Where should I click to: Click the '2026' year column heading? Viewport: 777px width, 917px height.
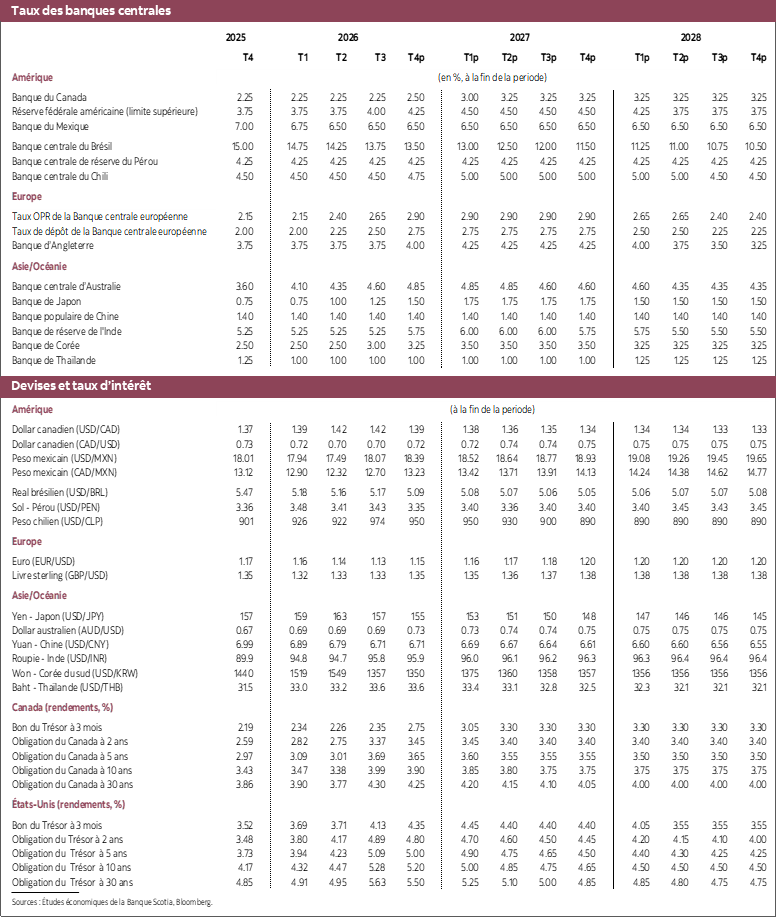click(x=348, y=37)
